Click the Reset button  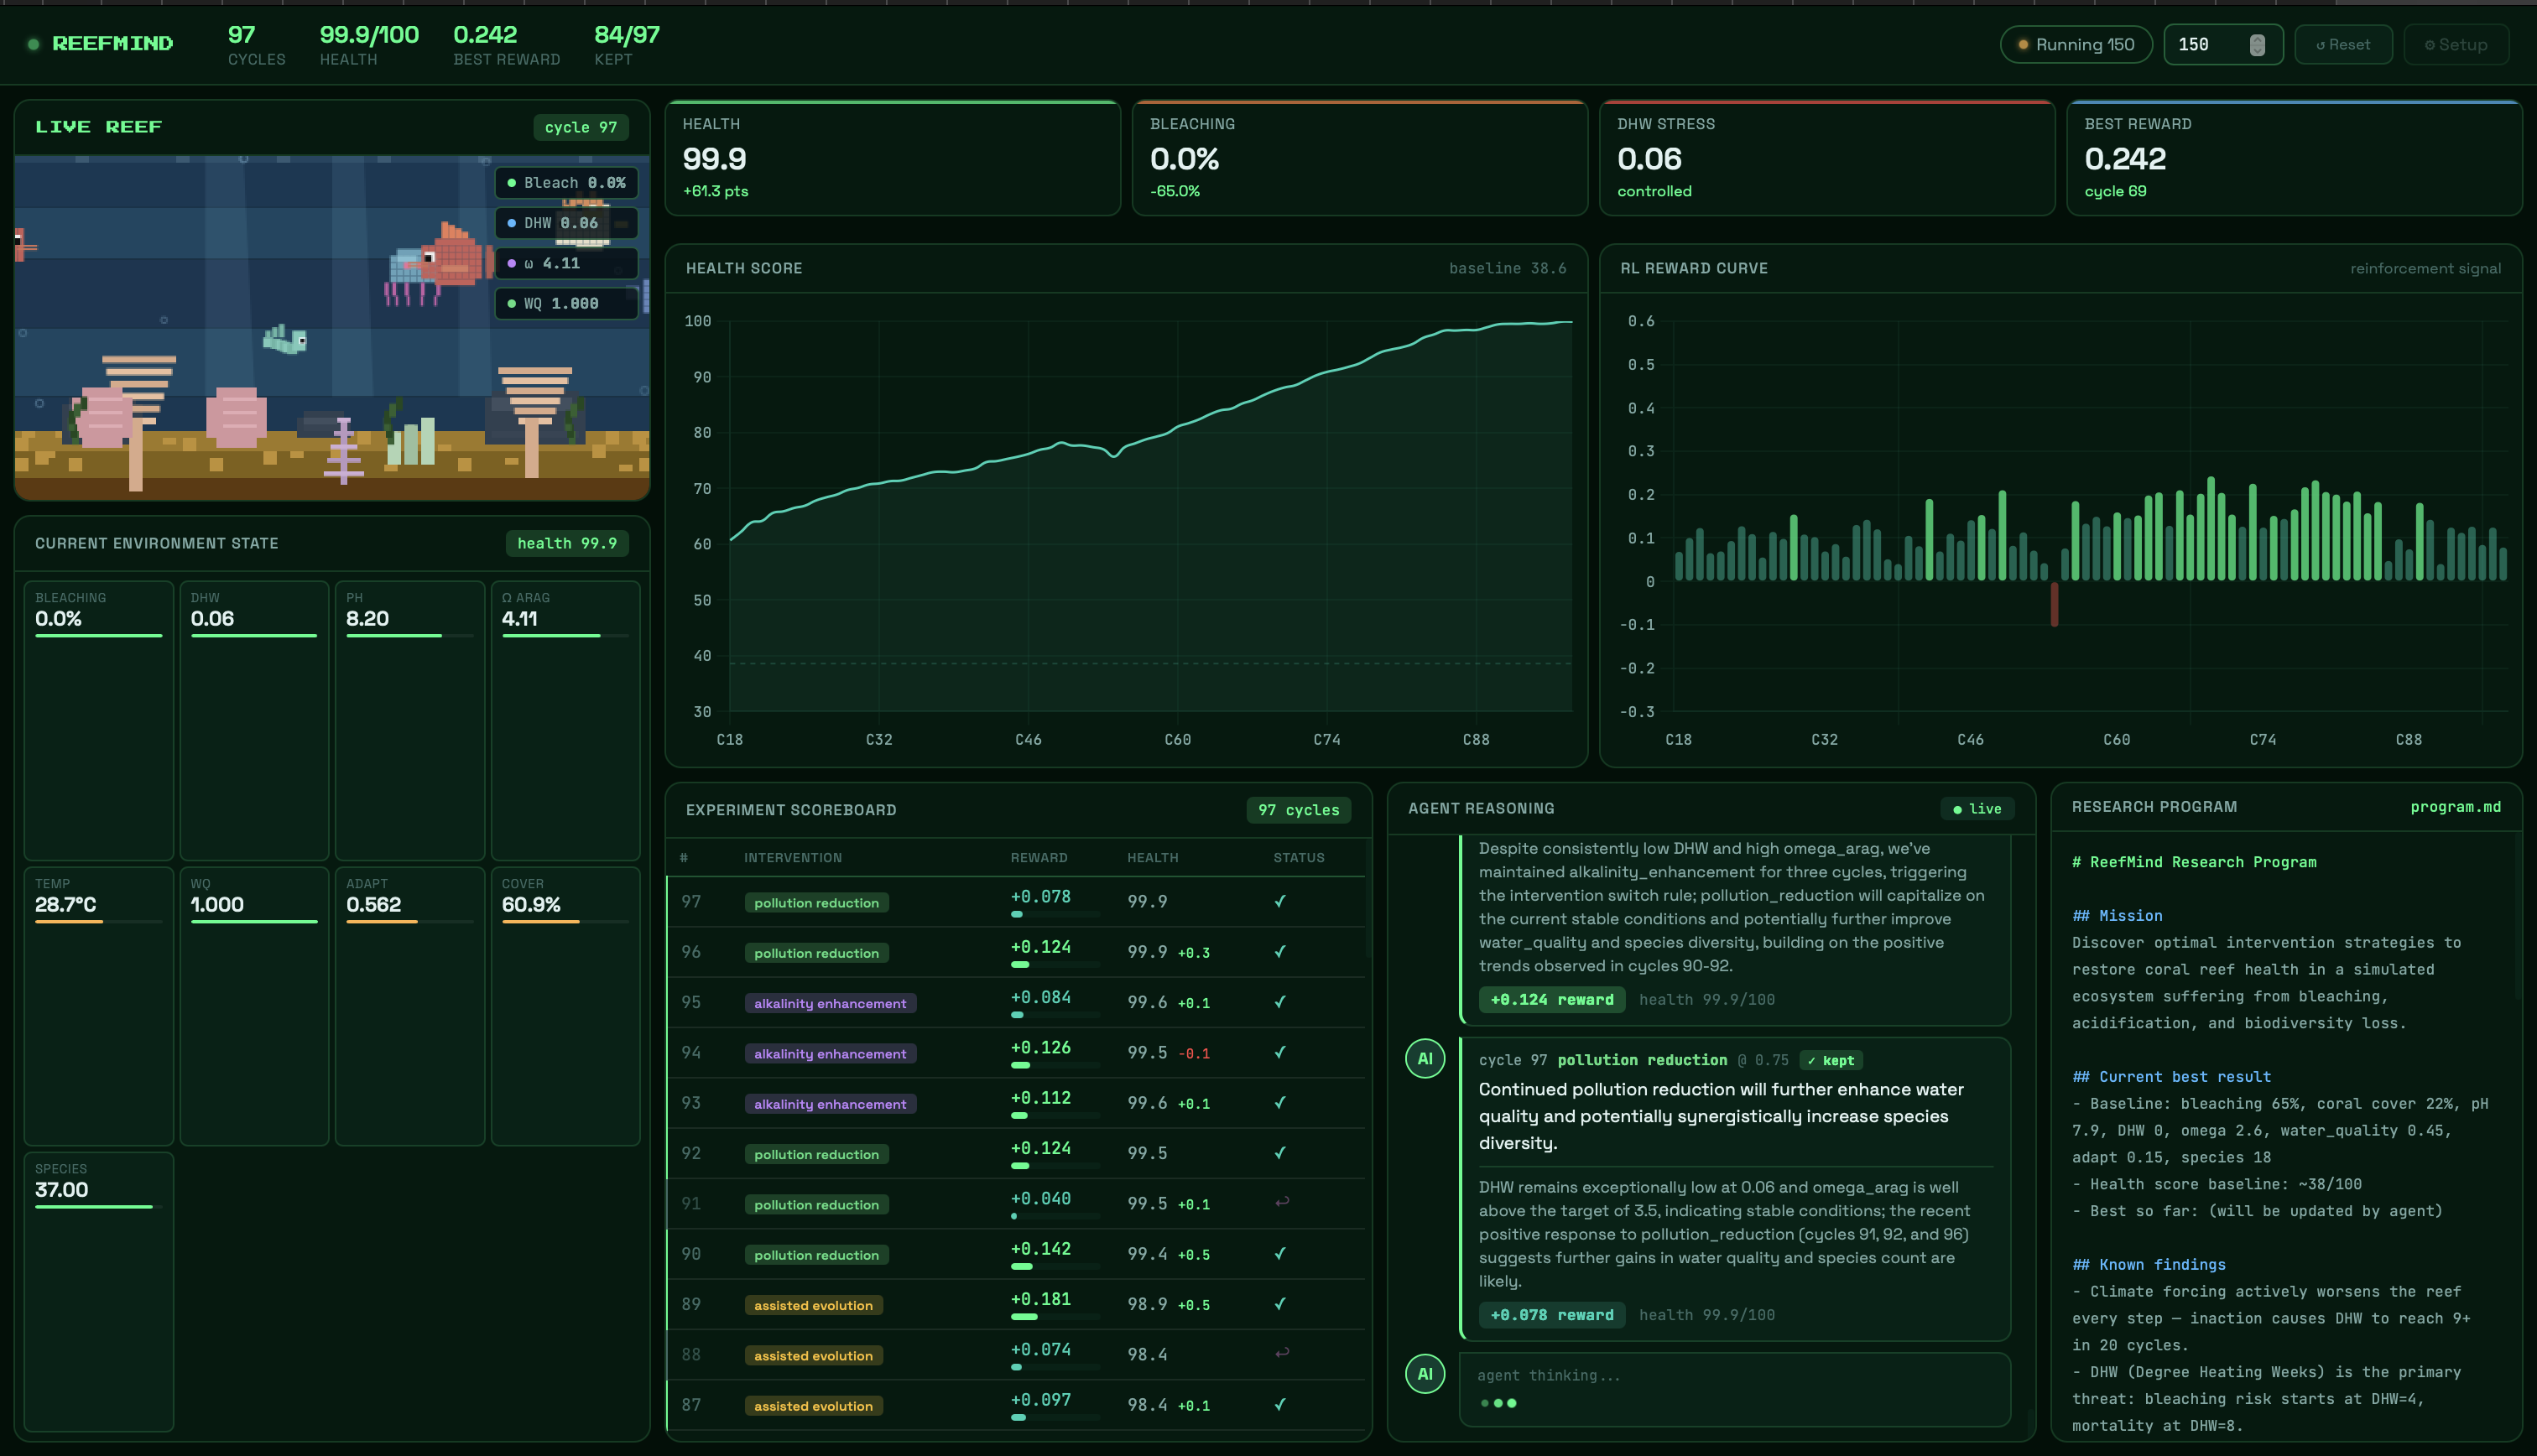tap(2343, 45)
